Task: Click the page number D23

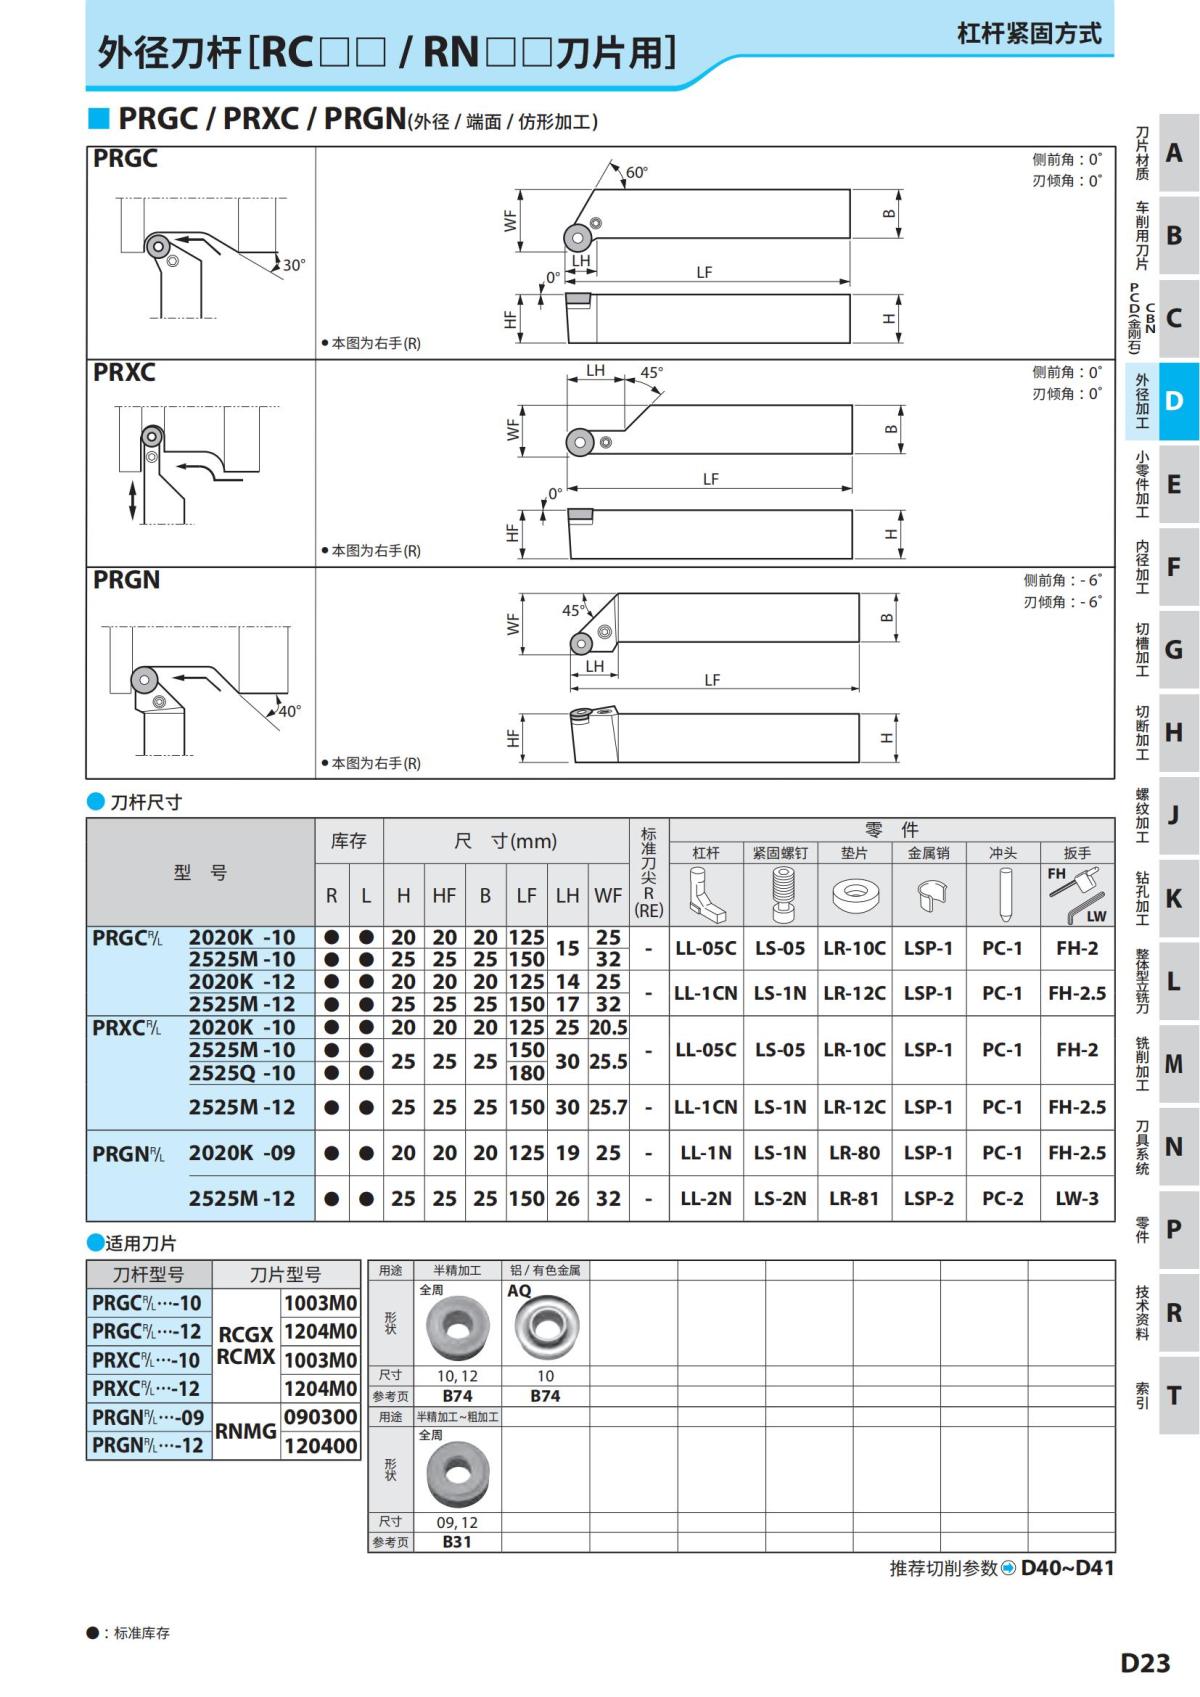Action: (x=1144, y=1662)
